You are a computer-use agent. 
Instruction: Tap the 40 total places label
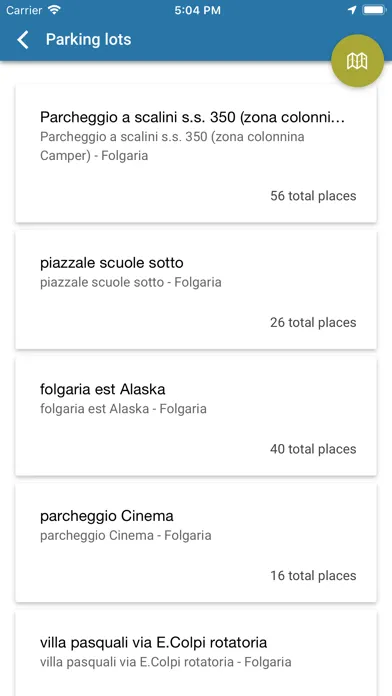tap(313, 449)
